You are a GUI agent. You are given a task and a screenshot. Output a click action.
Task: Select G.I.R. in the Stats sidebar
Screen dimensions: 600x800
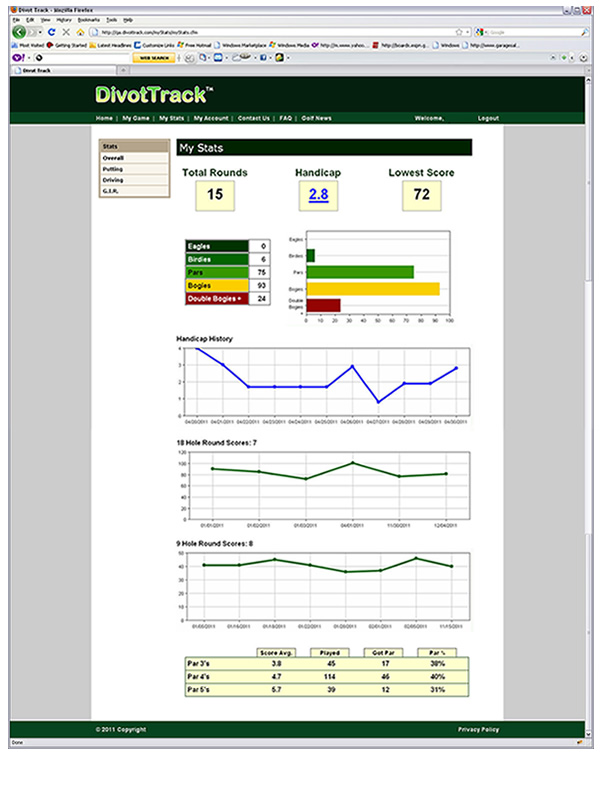[112, 191]
